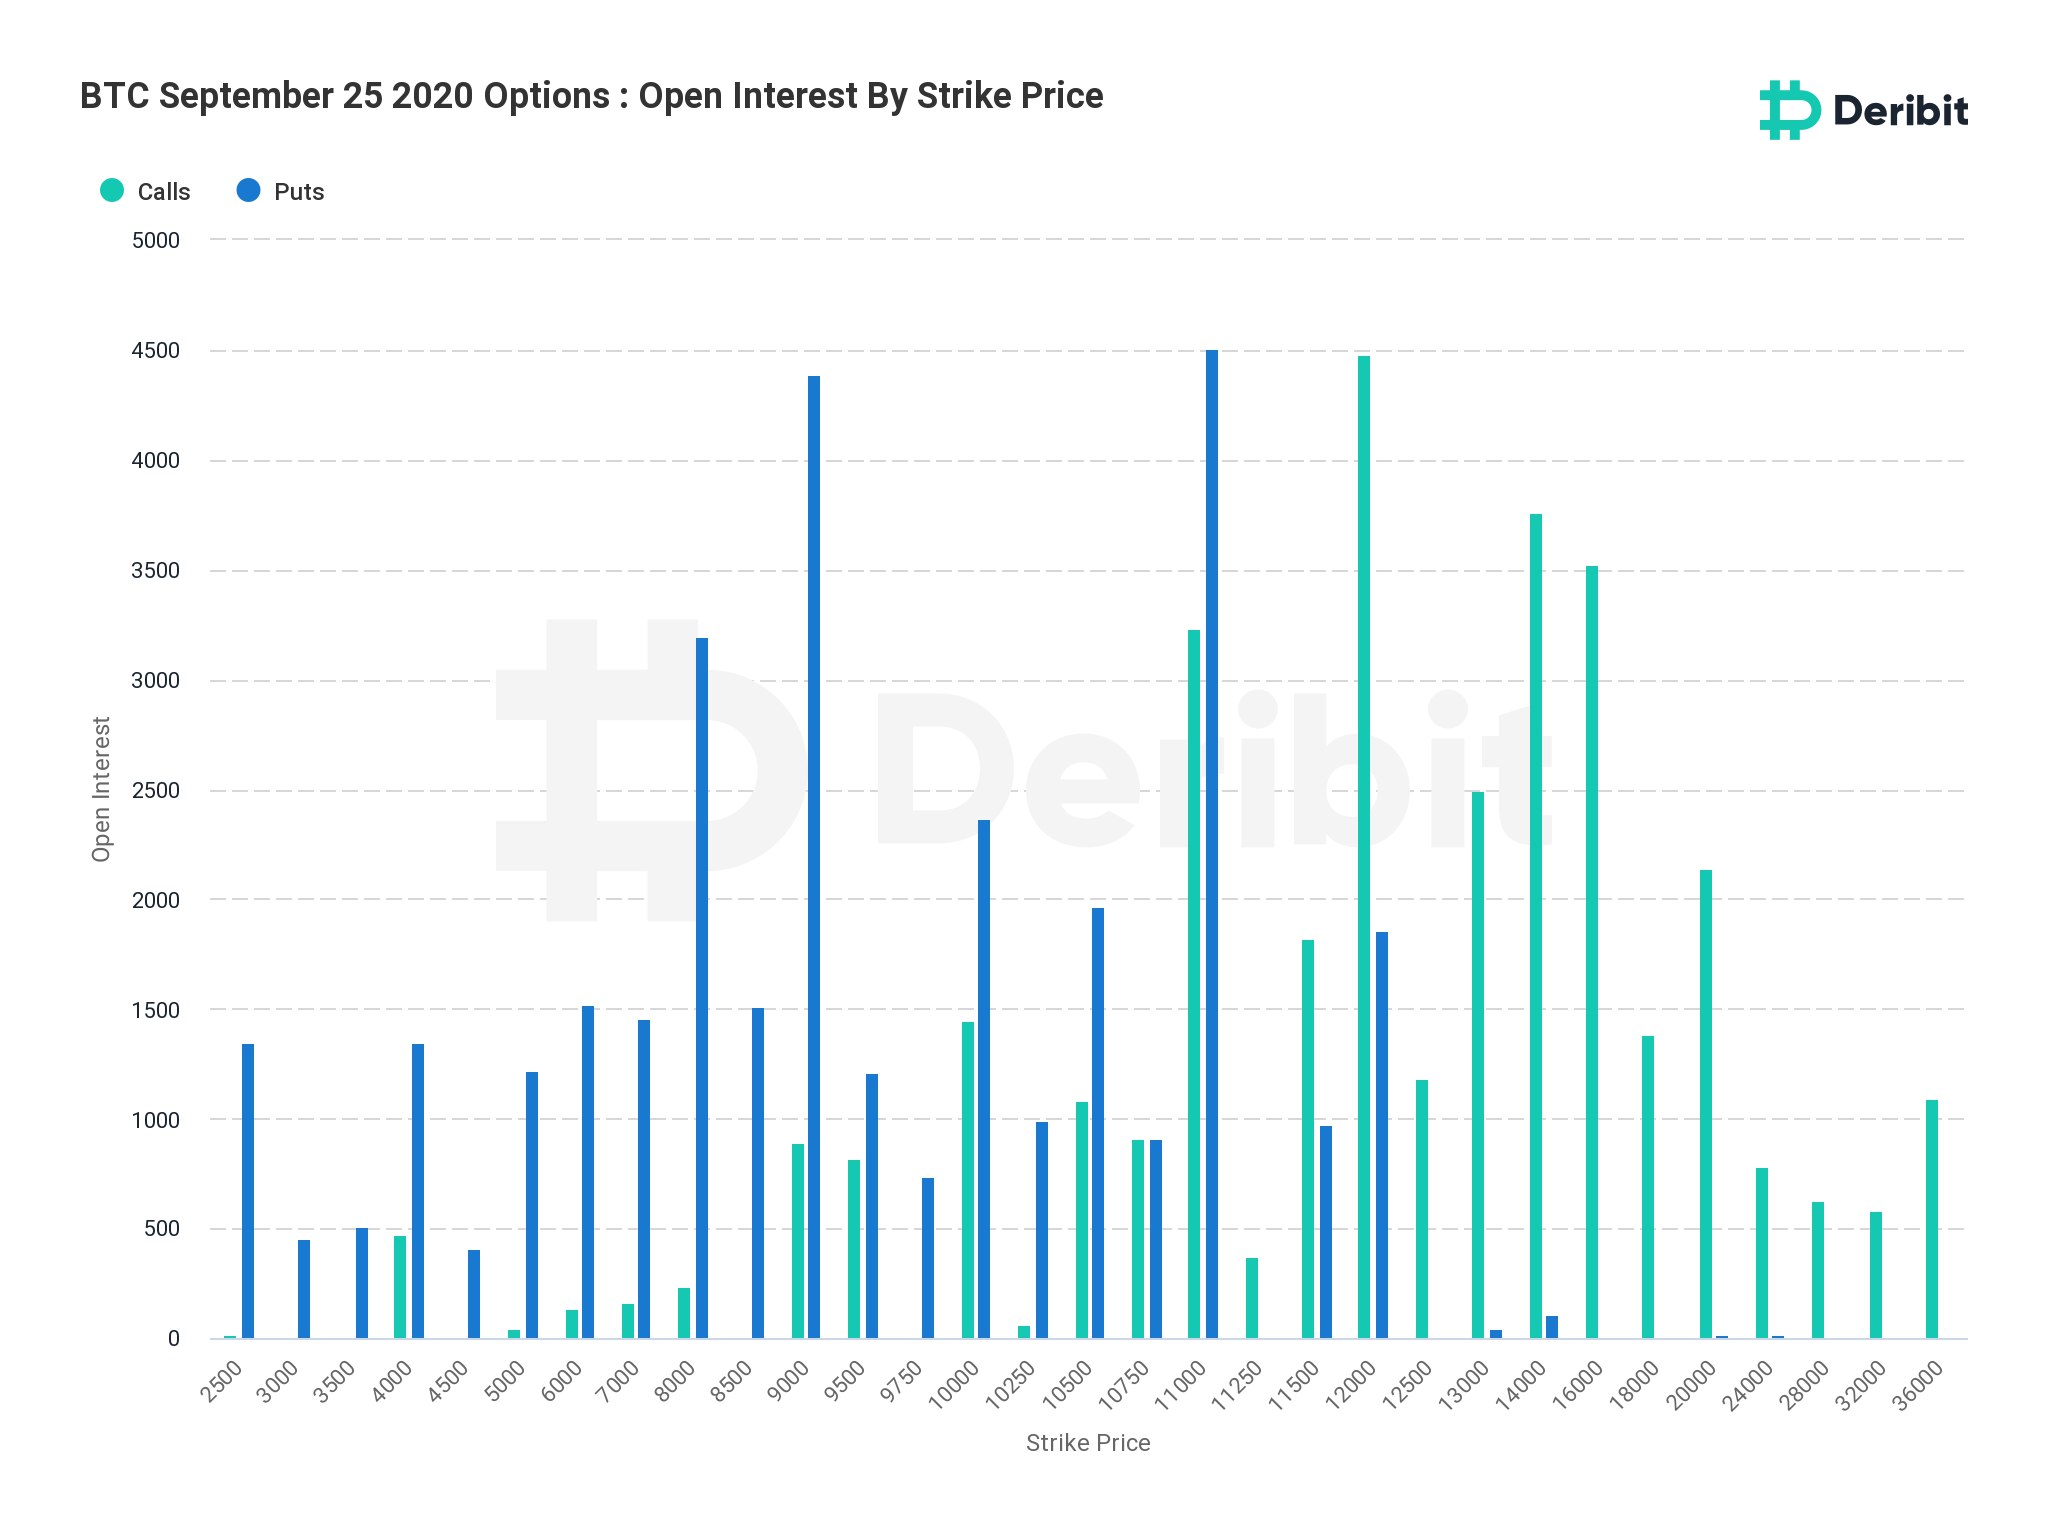
Task: Click the Open Interest axis title
Action: [101, 789]
